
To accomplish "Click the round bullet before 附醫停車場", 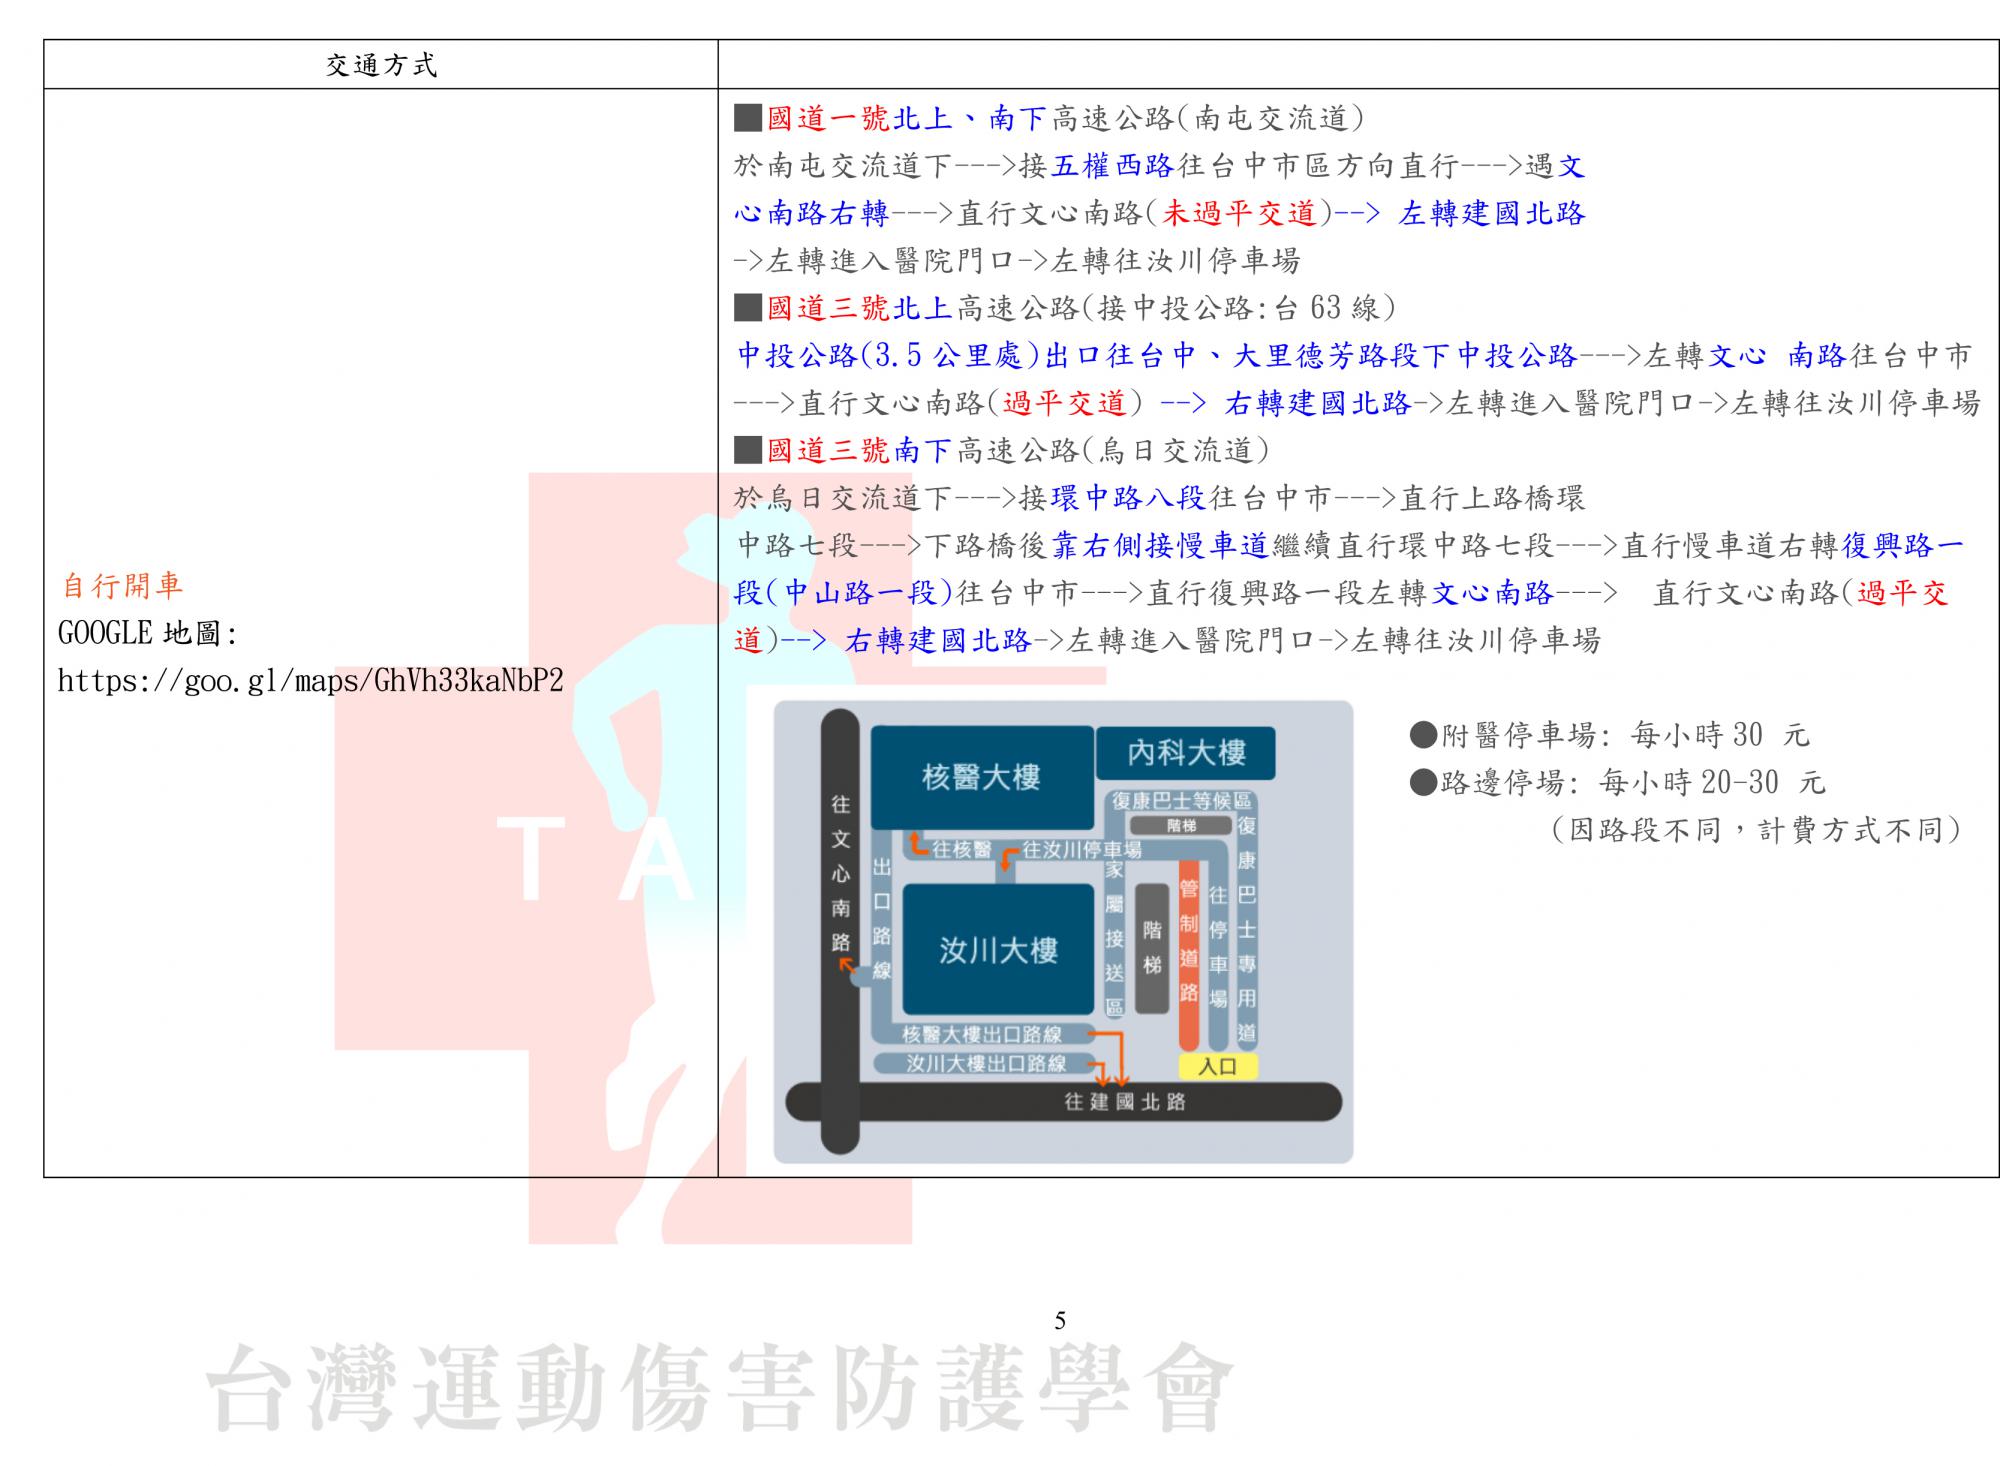I will click(1422, 736).
